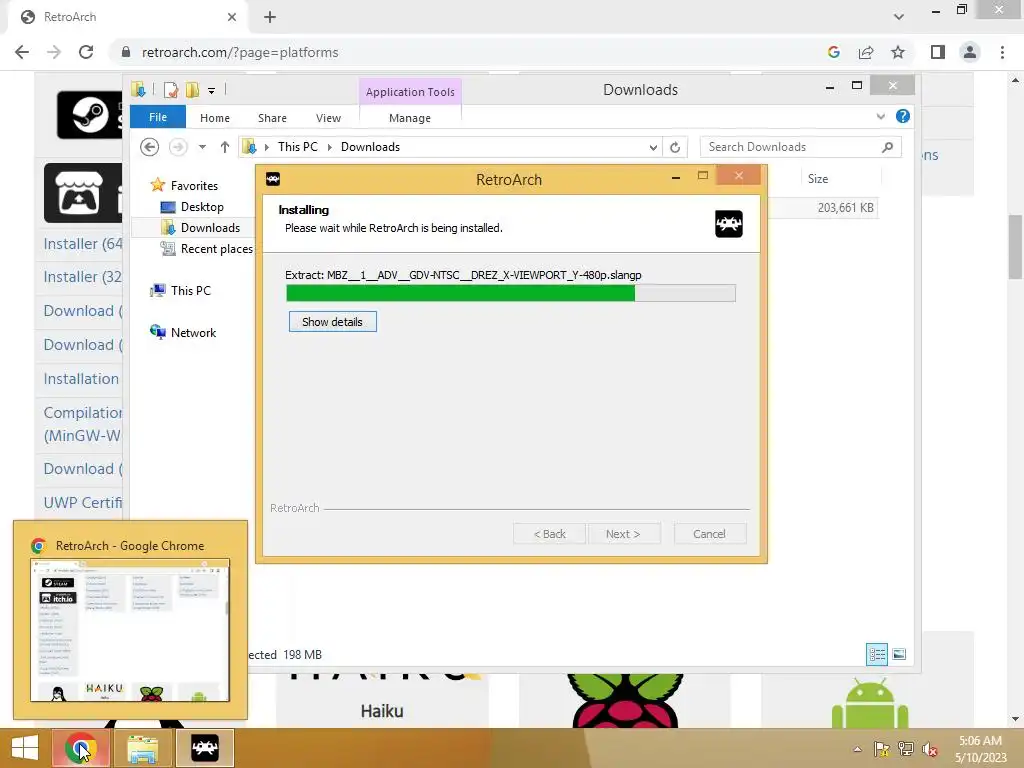Click the Next button in RetroArch installer
Image resolution: width=1024 pixels, height=768 pixels.
point(623,534)
